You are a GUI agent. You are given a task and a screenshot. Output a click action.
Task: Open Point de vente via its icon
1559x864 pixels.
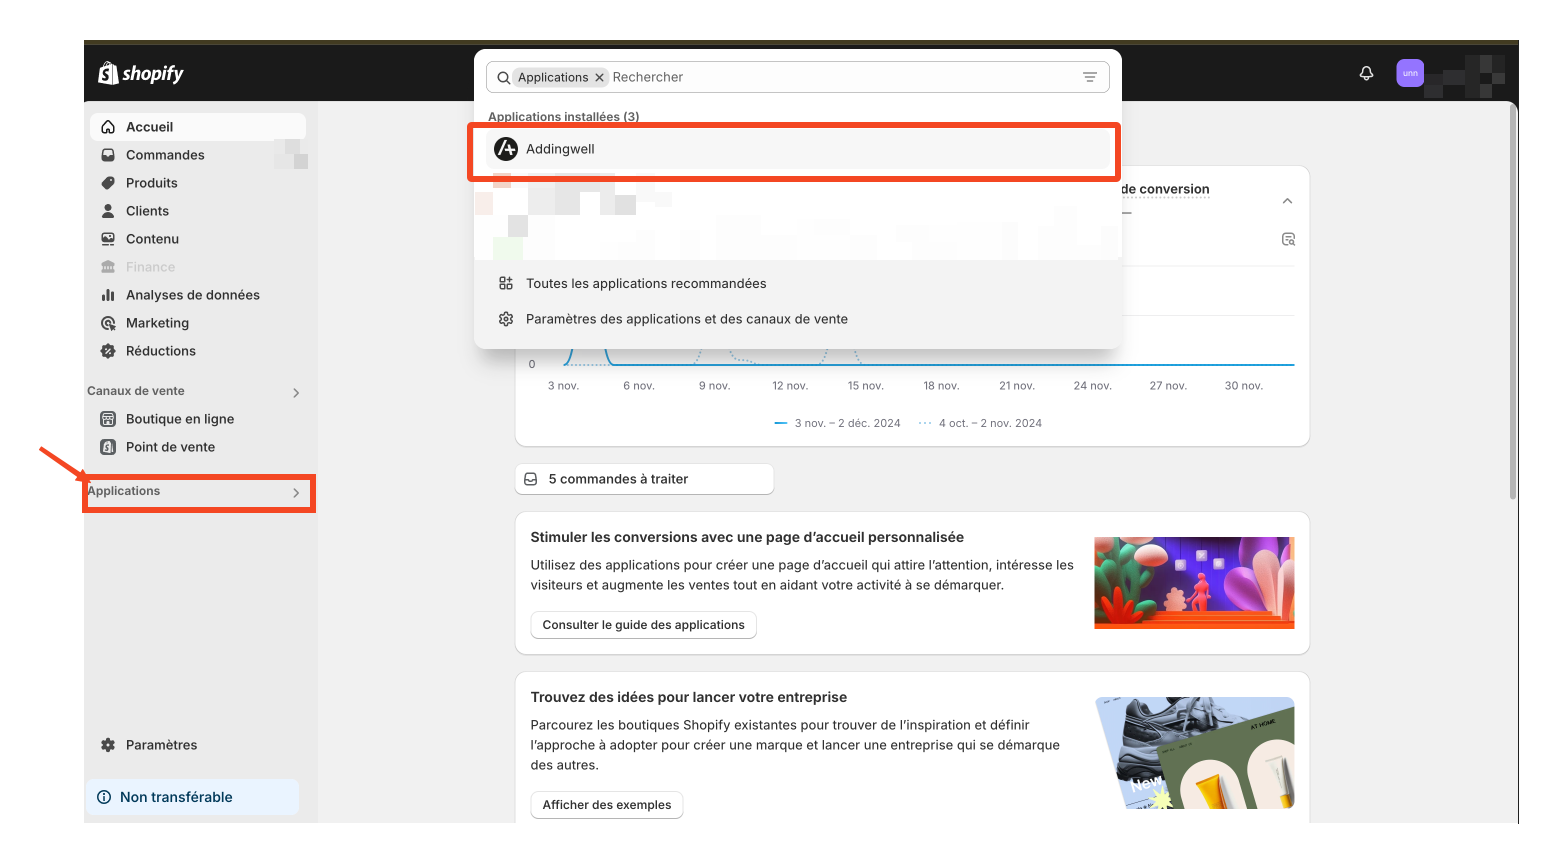coord(108,447)
